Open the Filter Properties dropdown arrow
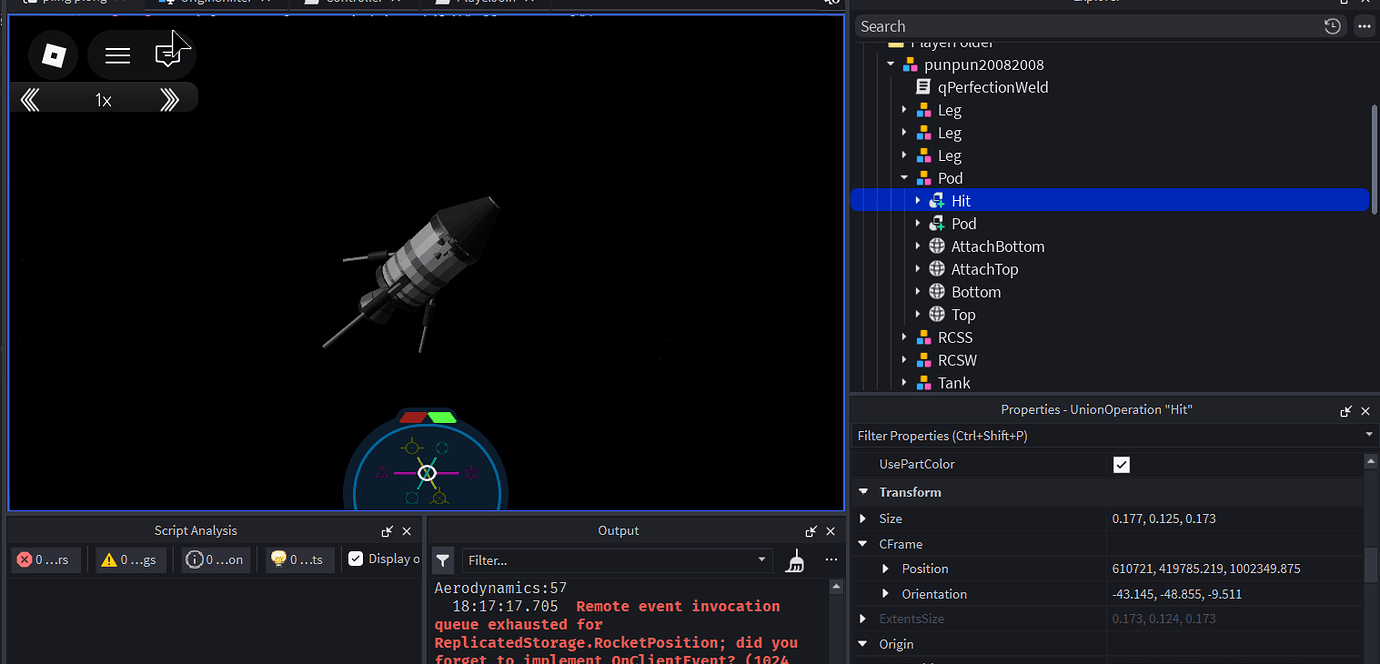Image resolution: width=1380 pixels, height=664 pixels. pyautogui.click(x=1369, y=435)
